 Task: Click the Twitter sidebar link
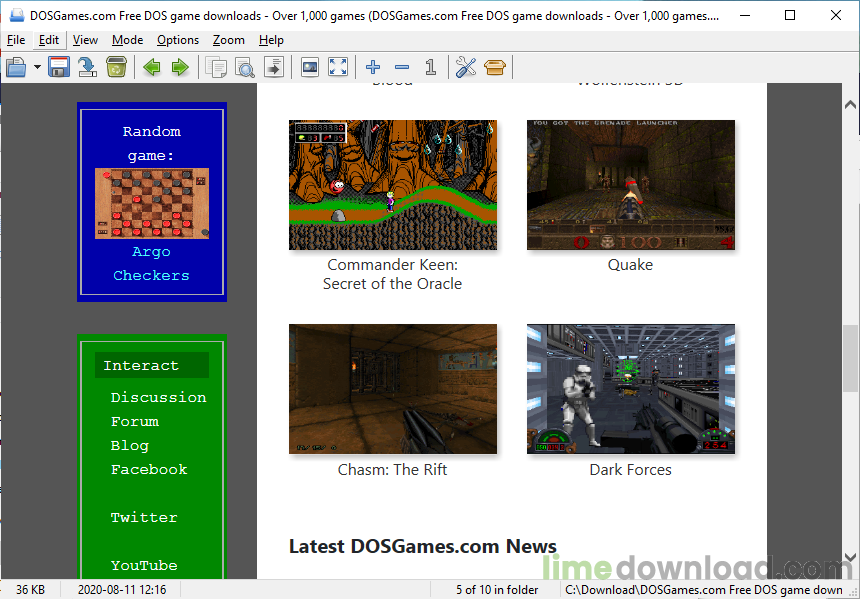(144, 517)
